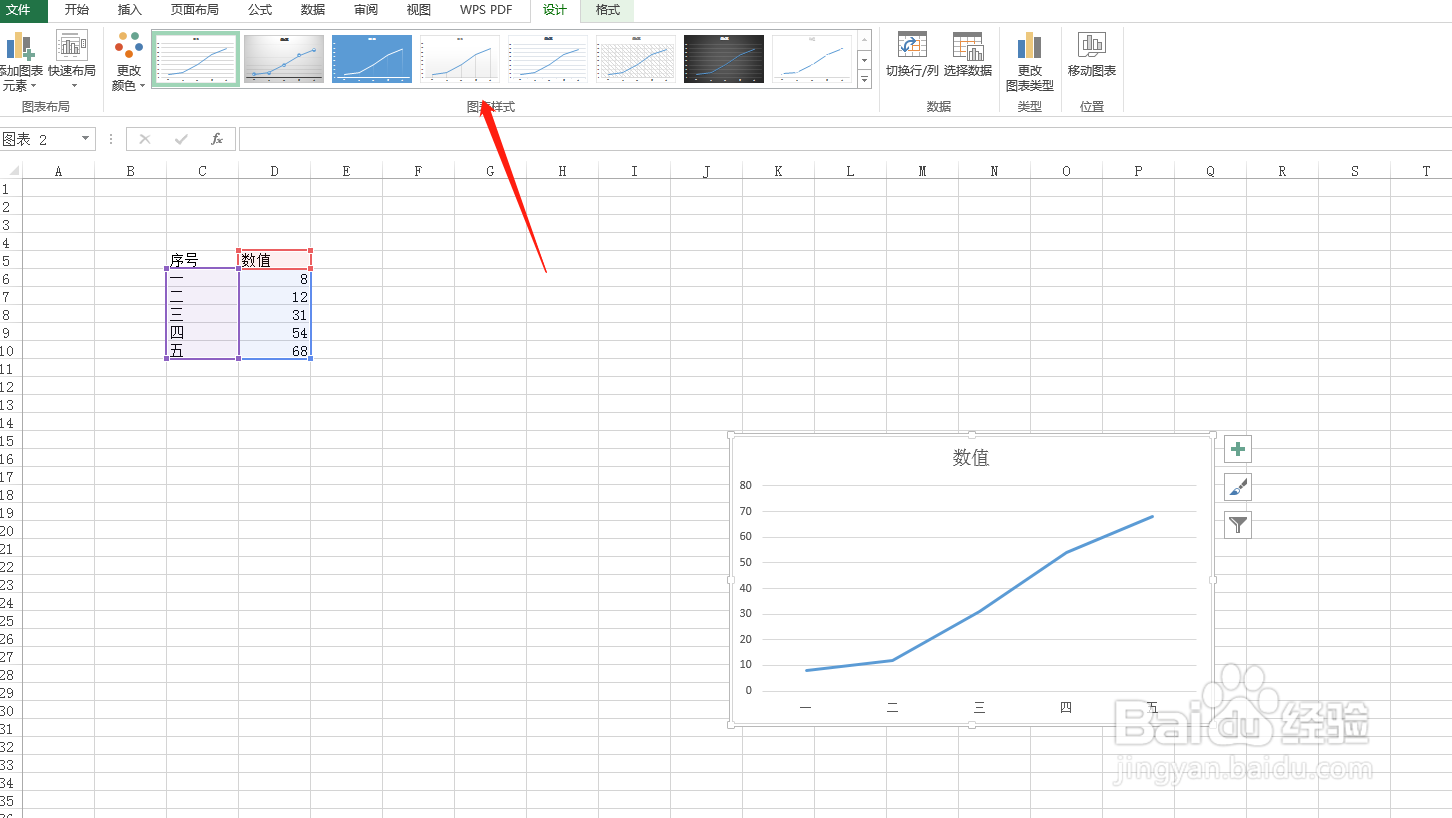Select cell with value 54
The image size is (1452, 818).
pos(275,333)
